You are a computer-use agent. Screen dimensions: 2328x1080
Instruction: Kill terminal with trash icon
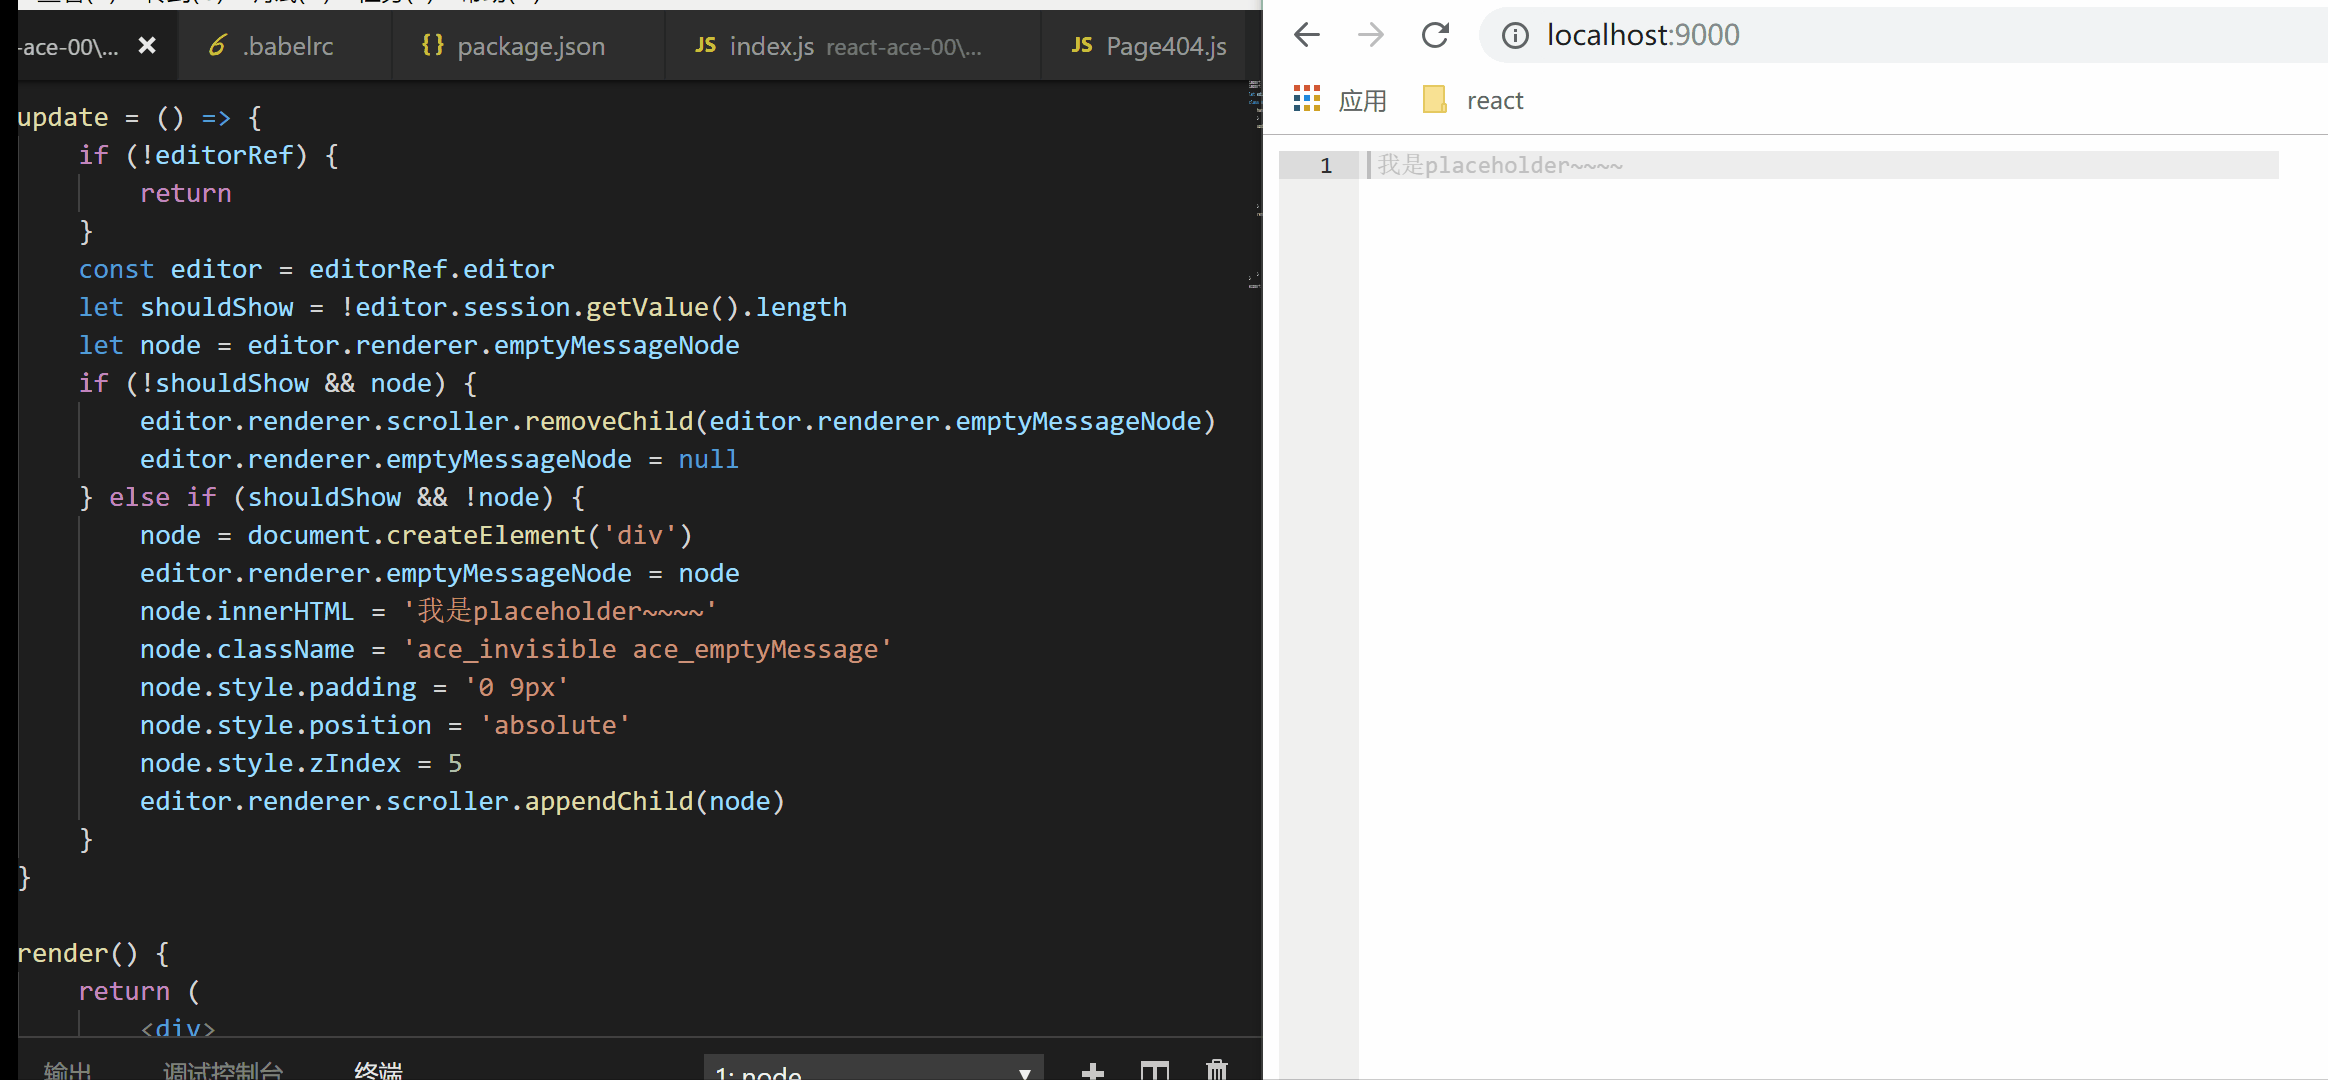1217,1071
